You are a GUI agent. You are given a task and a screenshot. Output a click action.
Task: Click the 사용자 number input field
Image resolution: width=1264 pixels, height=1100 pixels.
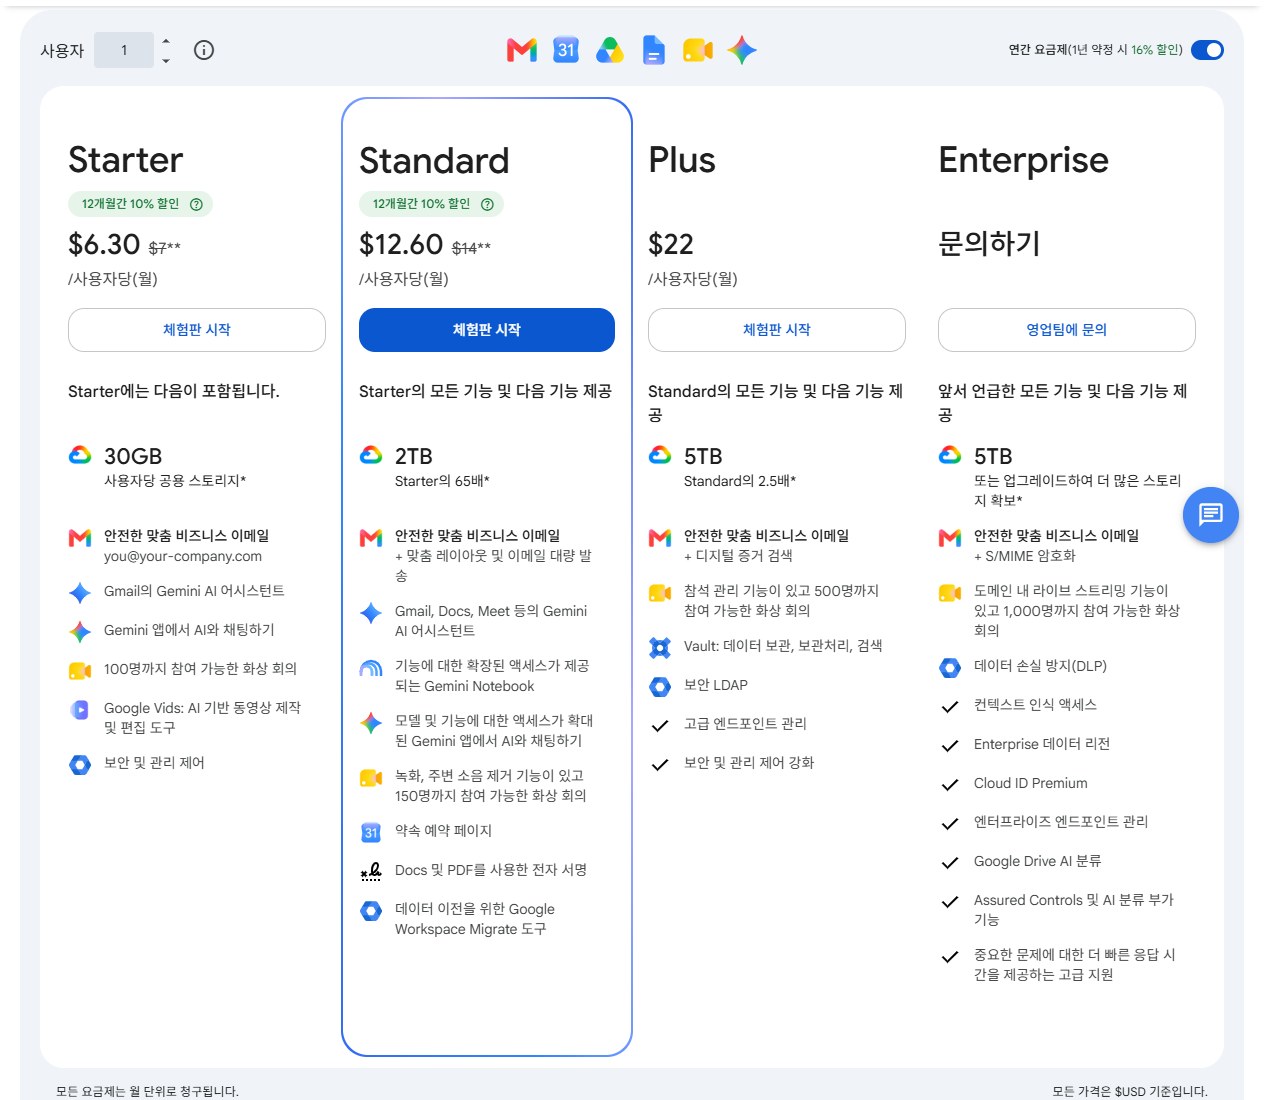(124, 50)
